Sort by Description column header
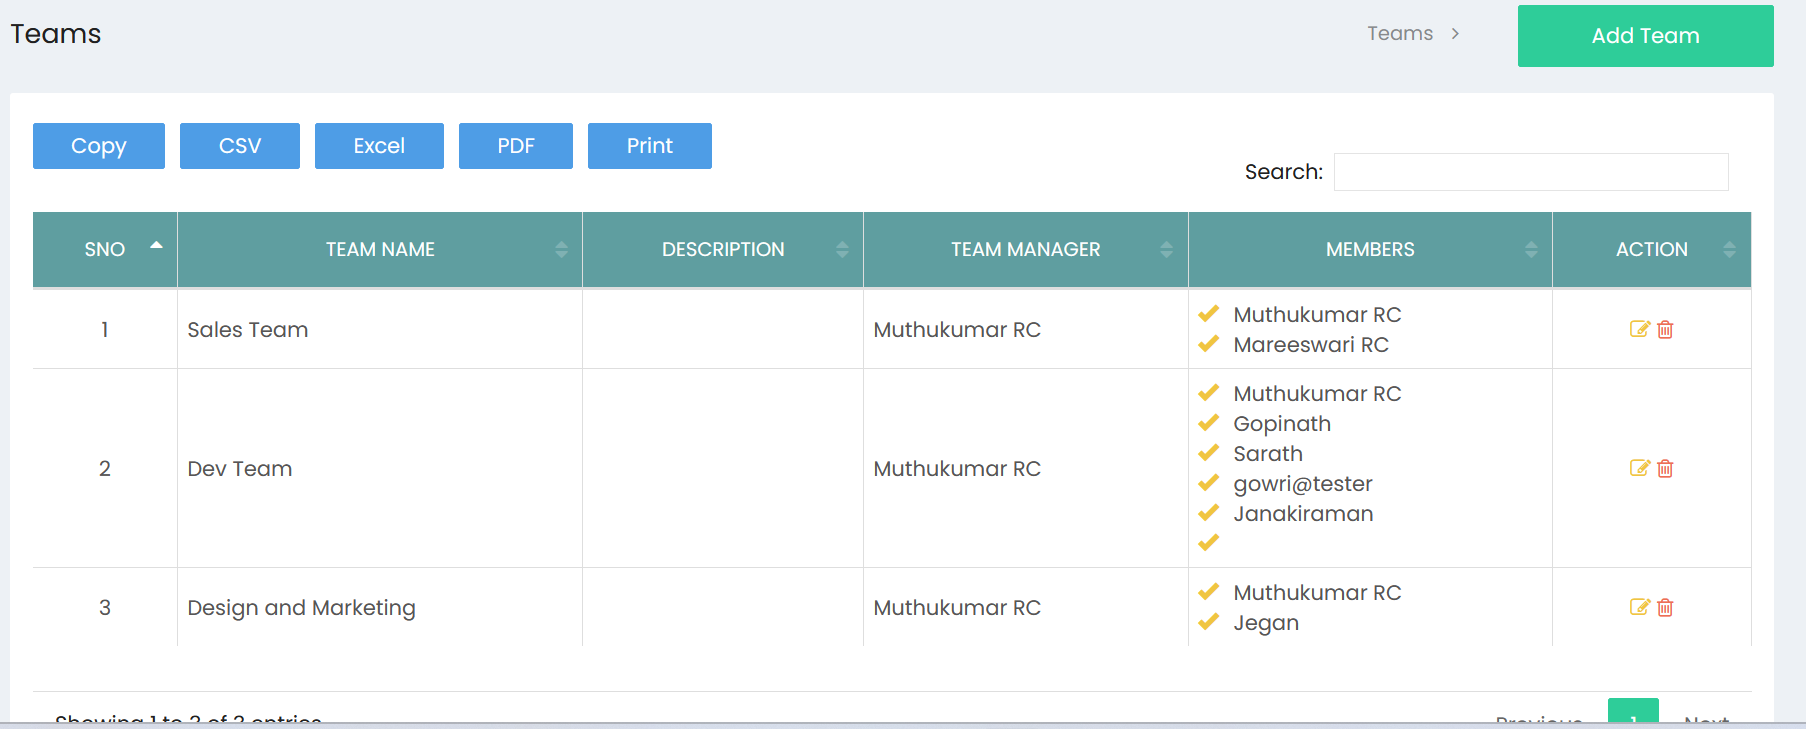Screen dimensions: 1806x729 click(x=723, y=249)
